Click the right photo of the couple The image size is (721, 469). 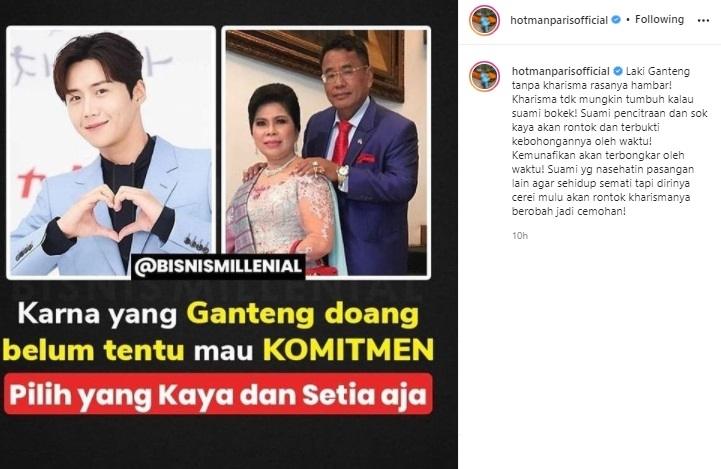pos(326,152)
